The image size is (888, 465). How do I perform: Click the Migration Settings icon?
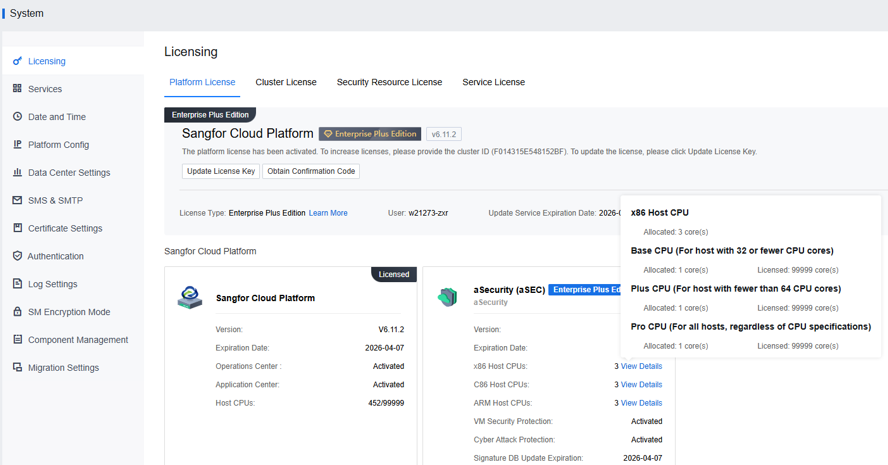pos(18,367)
